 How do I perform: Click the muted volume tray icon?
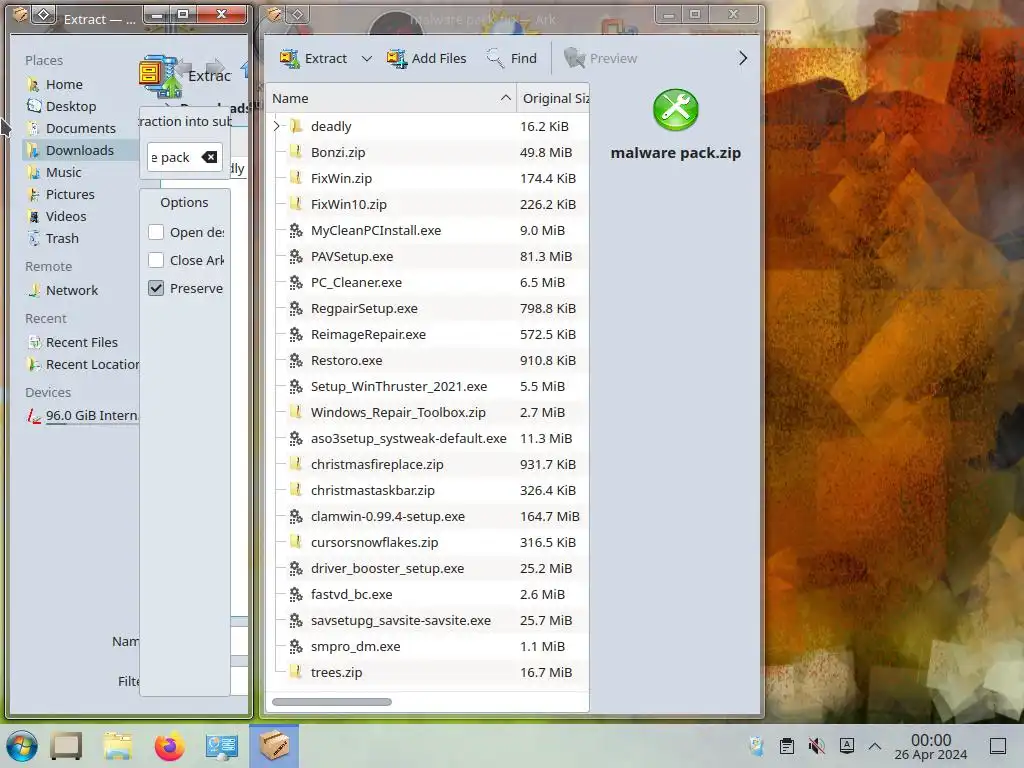coord(816,746)
